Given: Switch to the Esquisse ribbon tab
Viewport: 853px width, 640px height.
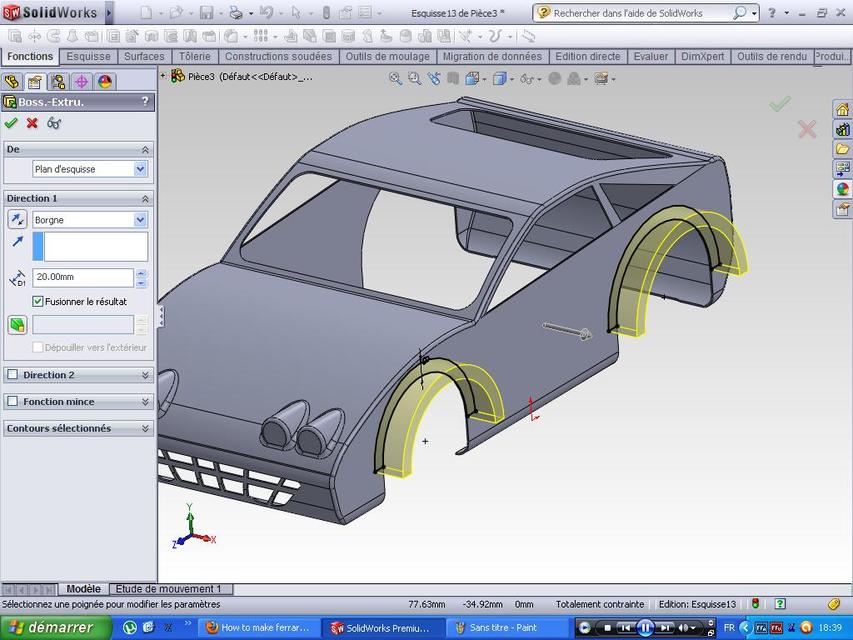Looking at the screenshot, I should click(x=88, y=57).
